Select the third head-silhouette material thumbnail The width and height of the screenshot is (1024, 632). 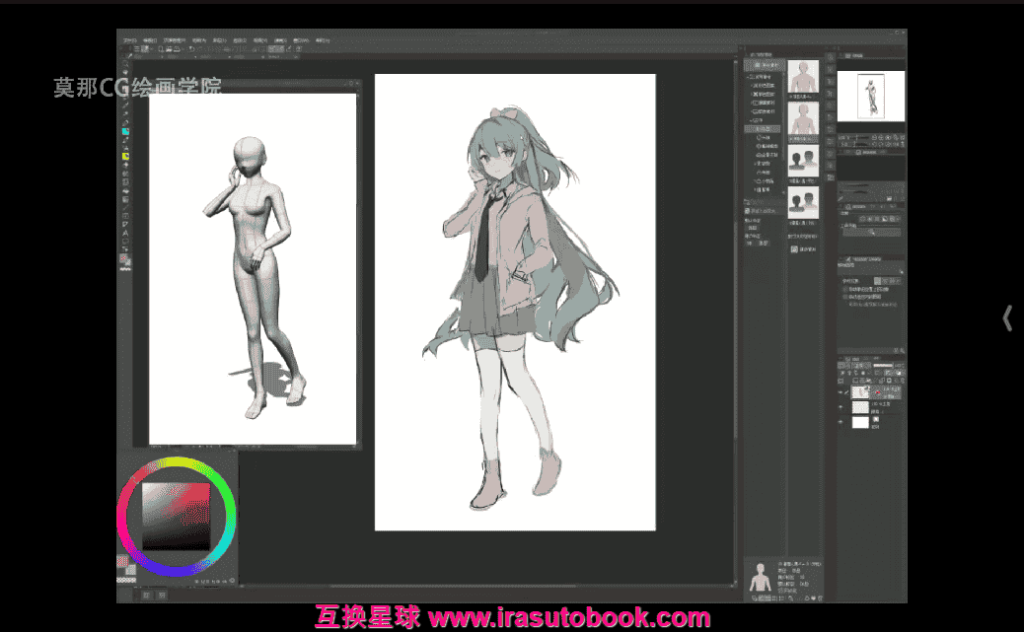point(803,161)
